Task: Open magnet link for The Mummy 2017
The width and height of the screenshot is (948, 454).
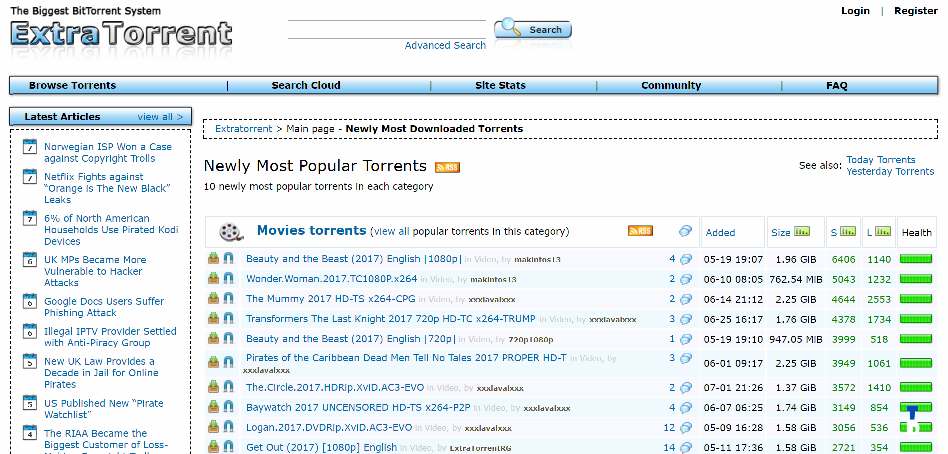Action: (228, 299)
